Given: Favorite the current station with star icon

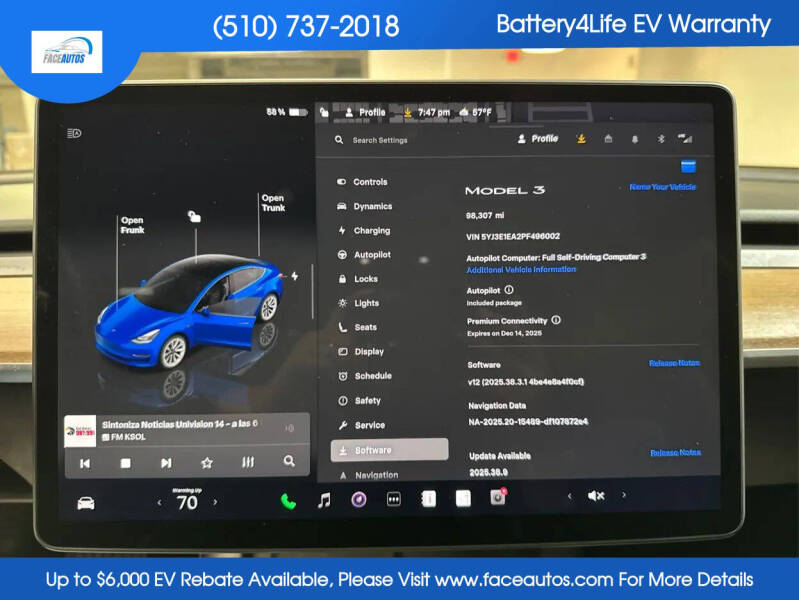Looking at the screenshot, I should (206, 463).
